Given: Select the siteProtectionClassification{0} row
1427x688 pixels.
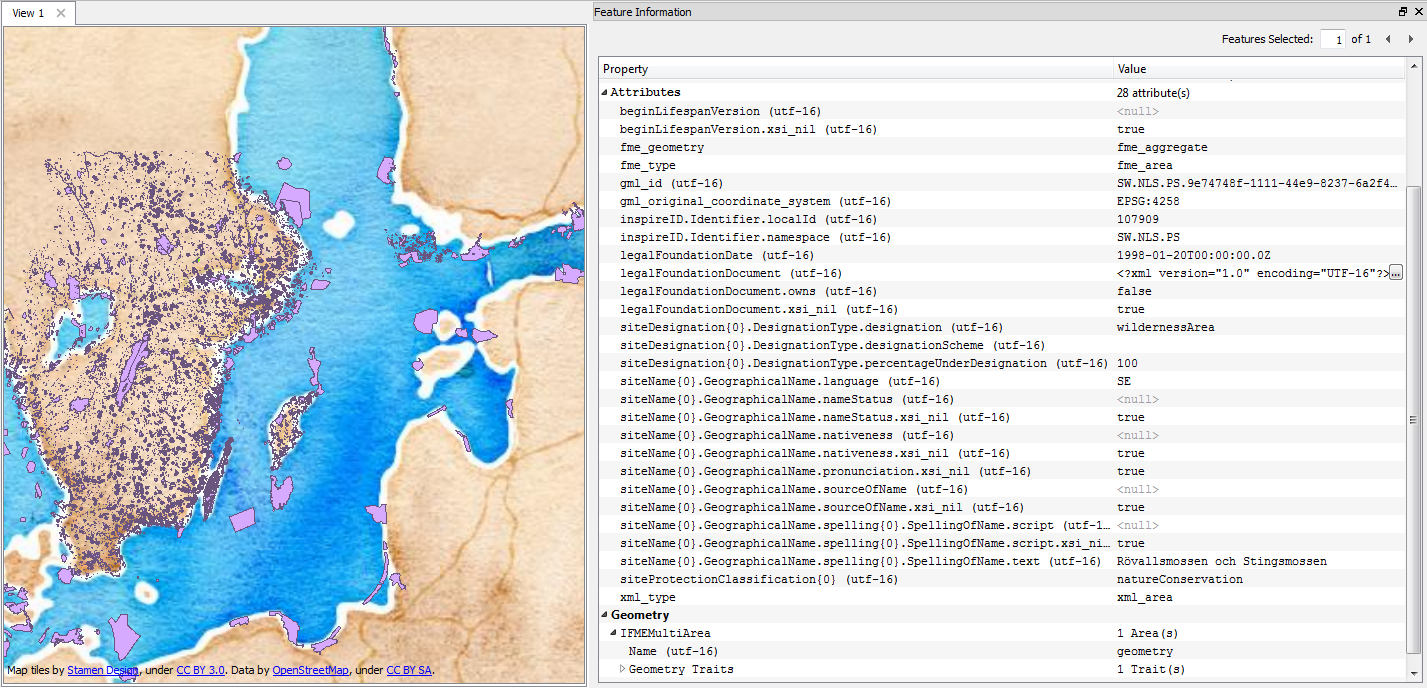Looking at the screenshot, I should 1002,579.
